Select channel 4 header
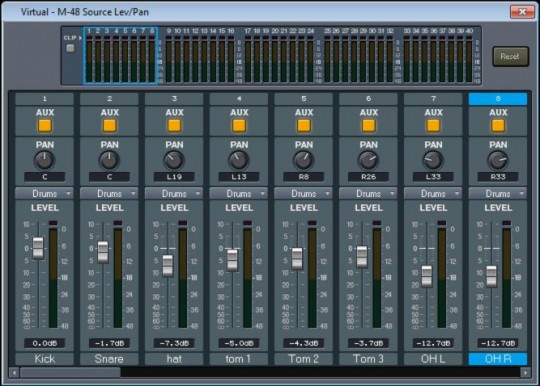 239,99
